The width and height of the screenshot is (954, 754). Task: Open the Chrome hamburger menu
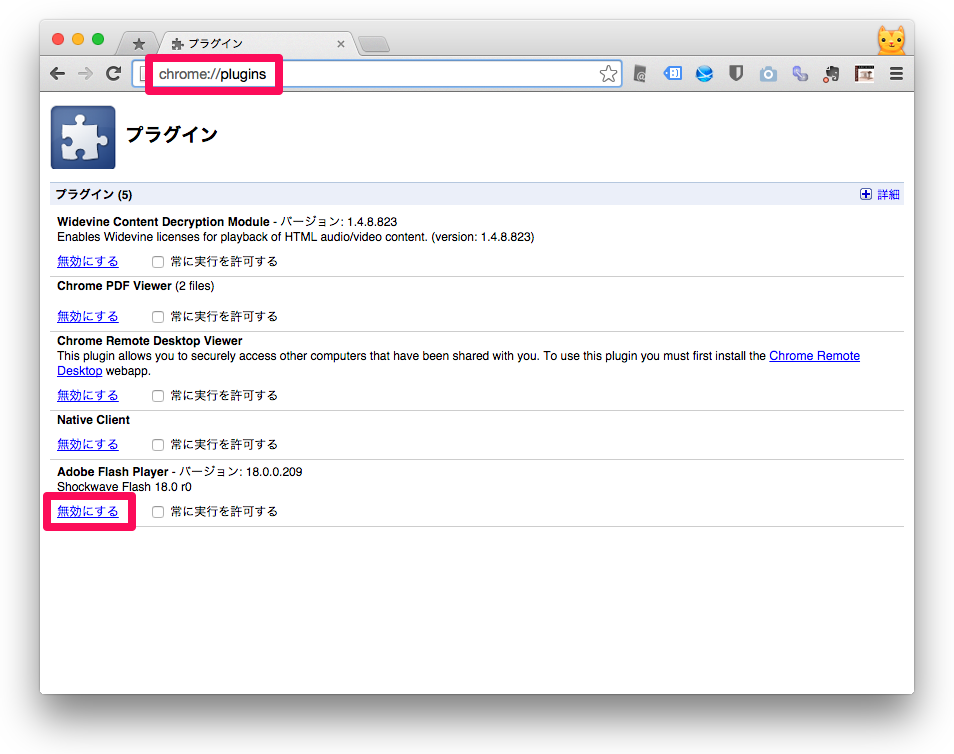pyautogui.click(x=896, y=74)
